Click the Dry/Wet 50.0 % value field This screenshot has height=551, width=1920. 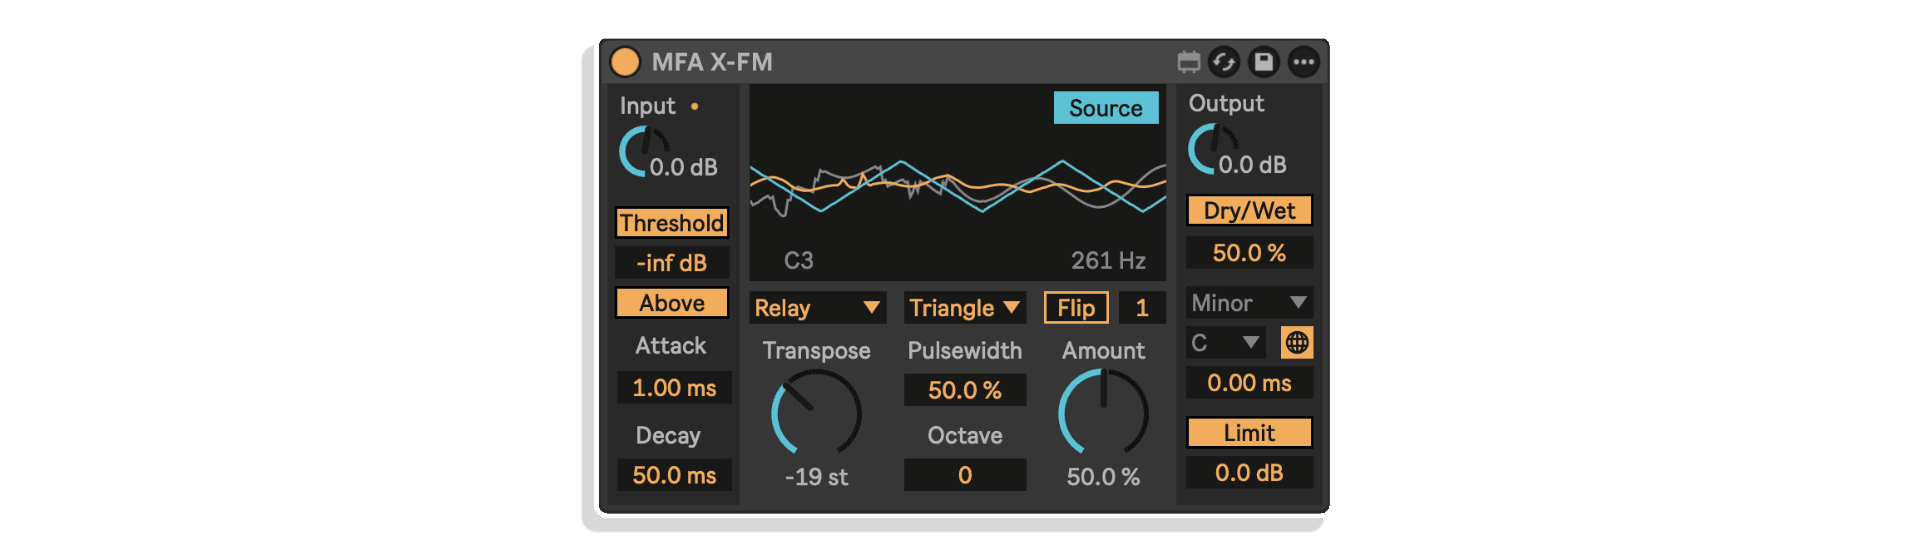click(x=1249, y=253)
